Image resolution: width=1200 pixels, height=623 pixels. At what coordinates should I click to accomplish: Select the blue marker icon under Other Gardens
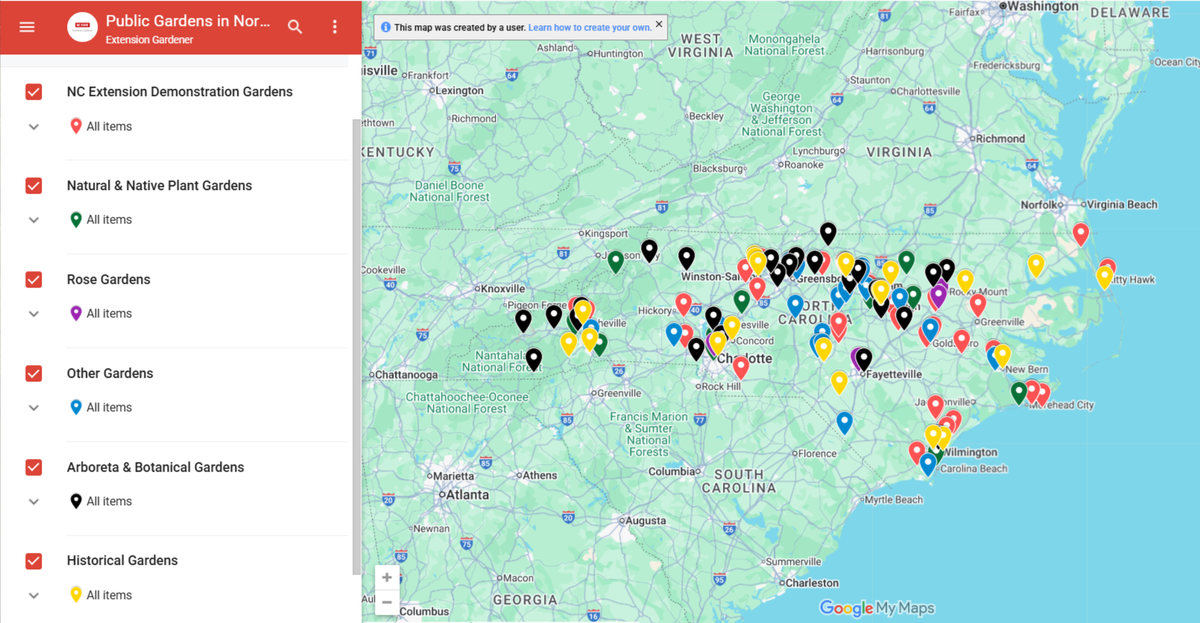tap(75, 407)
